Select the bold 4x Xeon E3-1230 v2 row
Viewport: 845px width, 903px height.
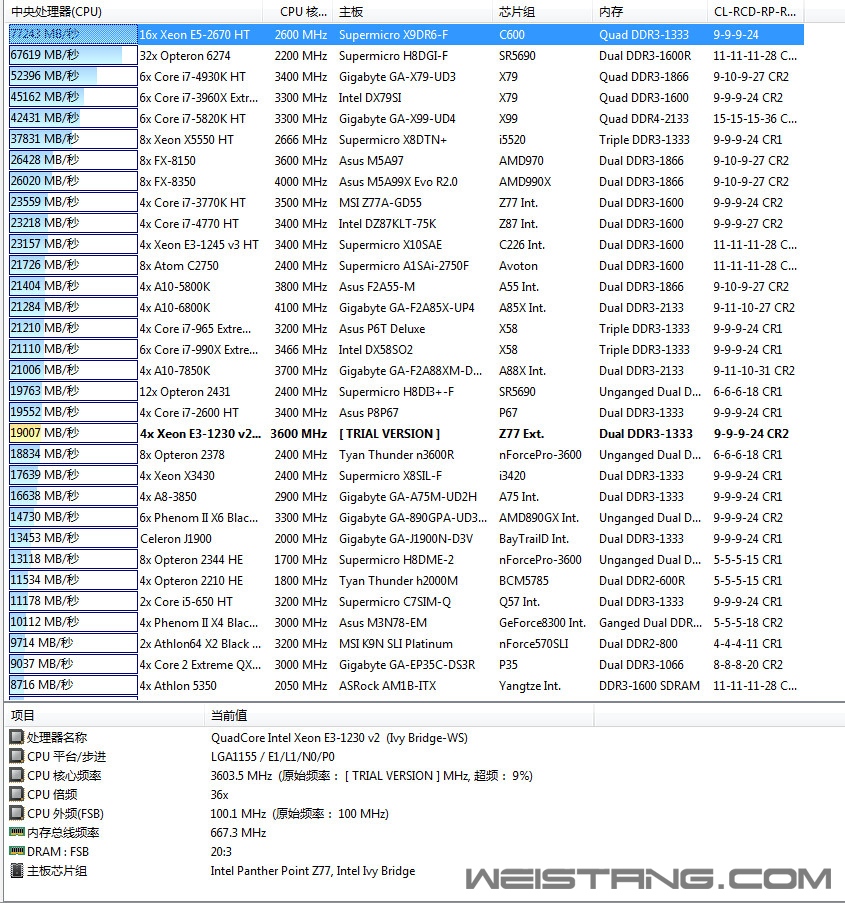click(200, 434)
